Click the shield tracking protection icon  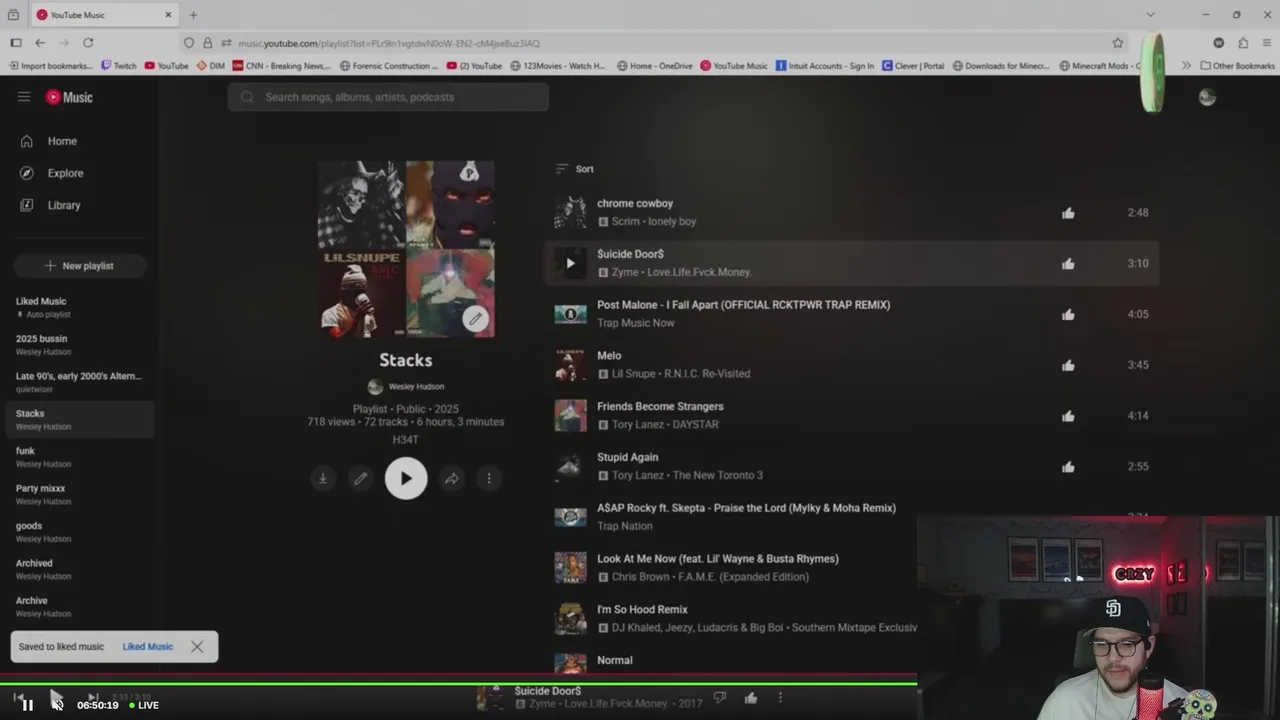point(189,43)
